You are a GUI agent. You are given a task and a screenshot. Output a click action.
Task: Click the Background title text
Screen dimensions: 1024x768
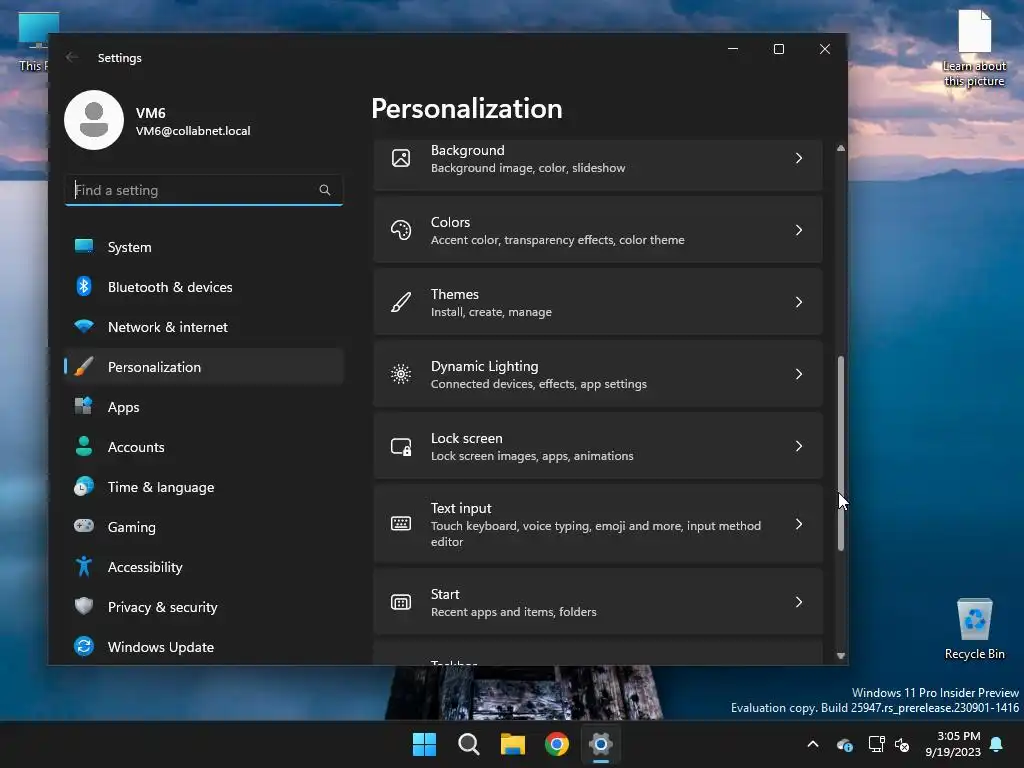(x=468, y=150)
